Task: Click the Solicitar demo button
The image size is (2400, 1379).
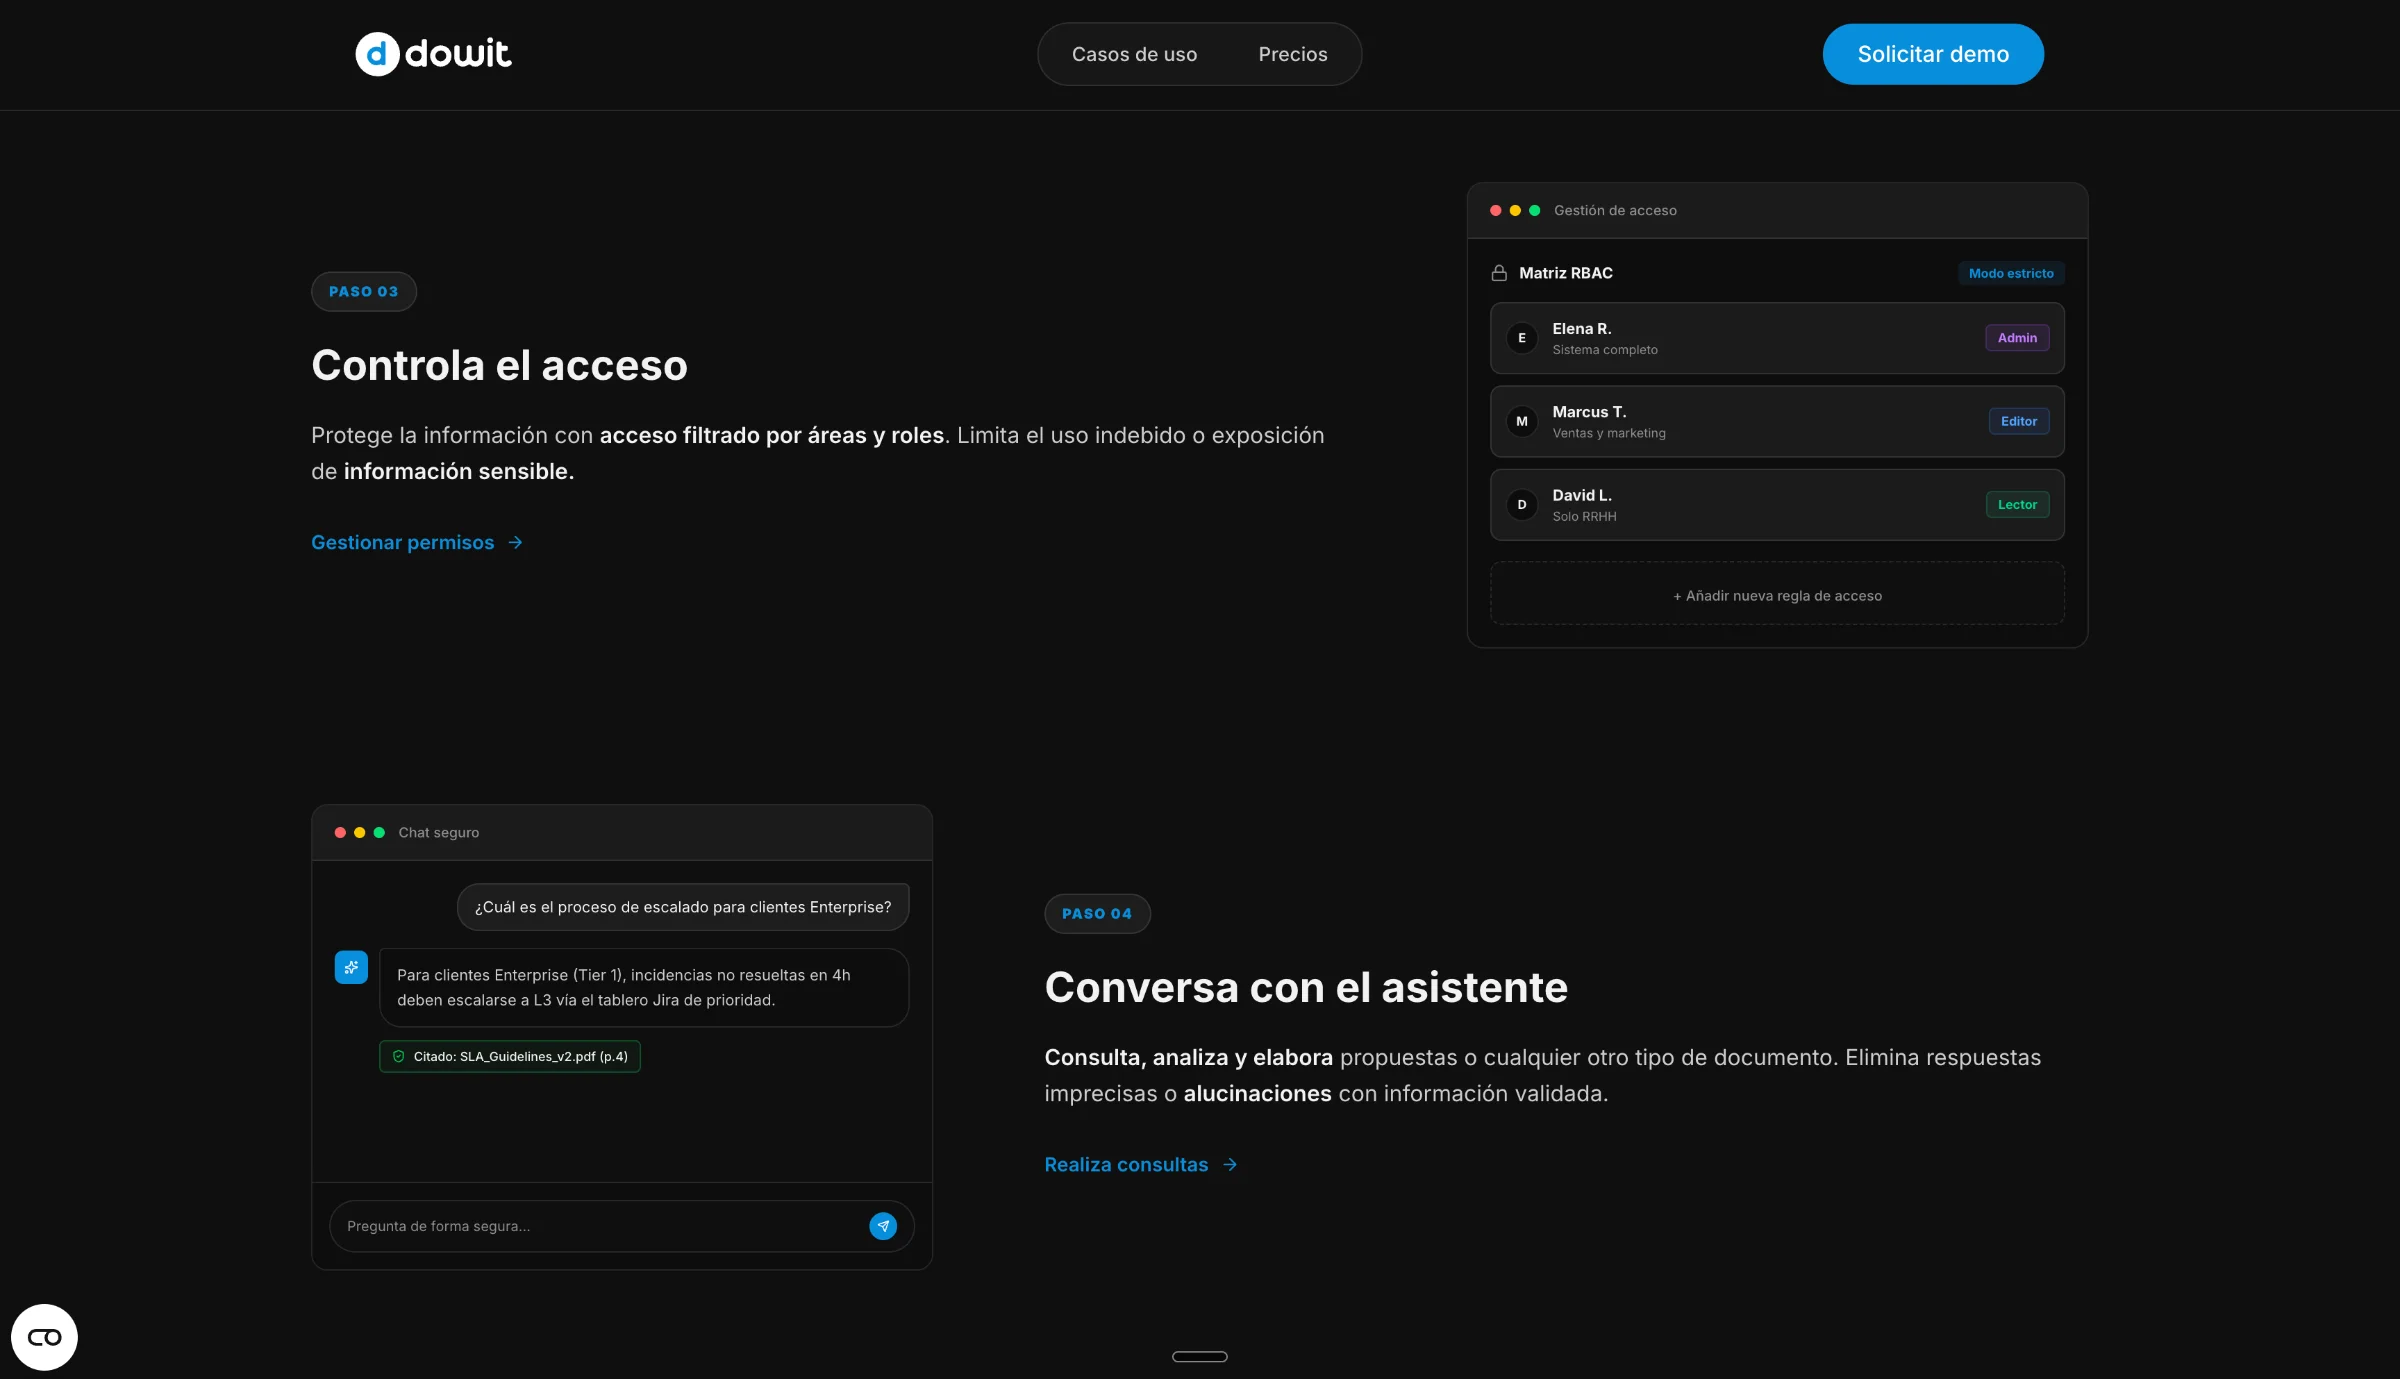Action: 1933,54
